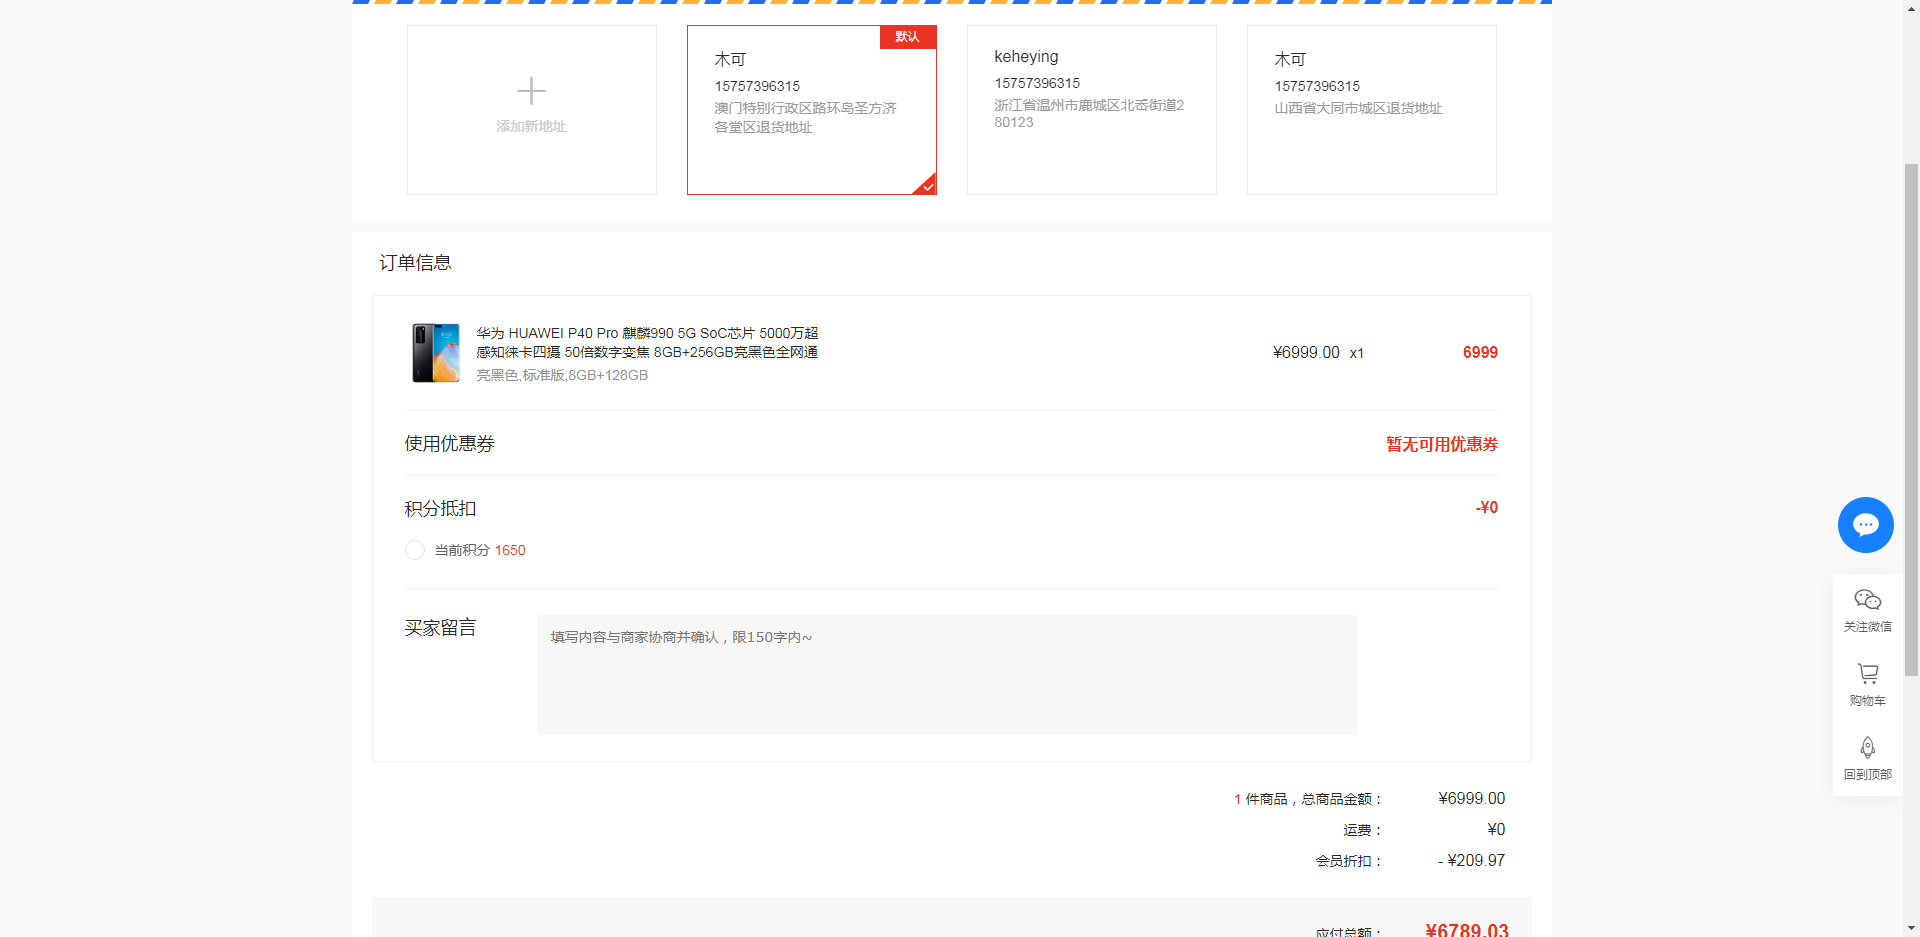Click the 使用优惠券 label
1920x937 pixels.
449,443
